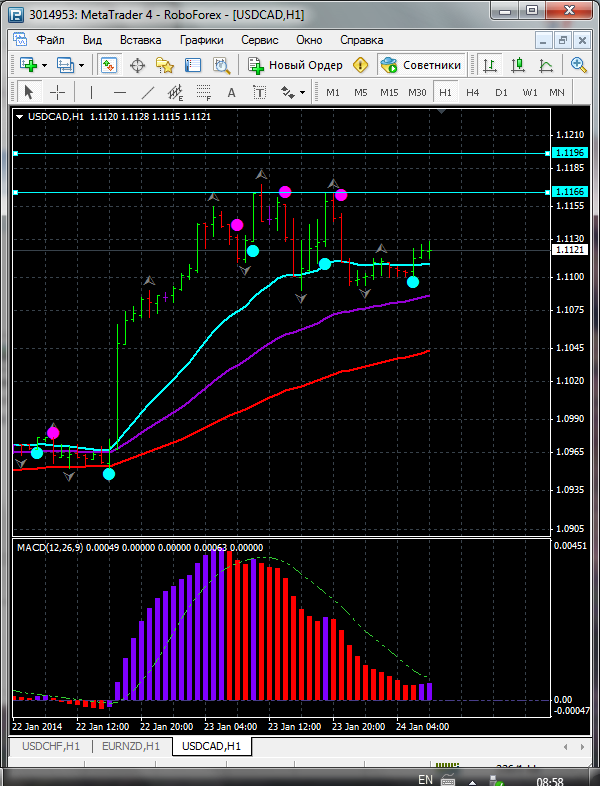Switch to M5 timeframe
This screenshot has width=600, height=786.
point(361,92)
